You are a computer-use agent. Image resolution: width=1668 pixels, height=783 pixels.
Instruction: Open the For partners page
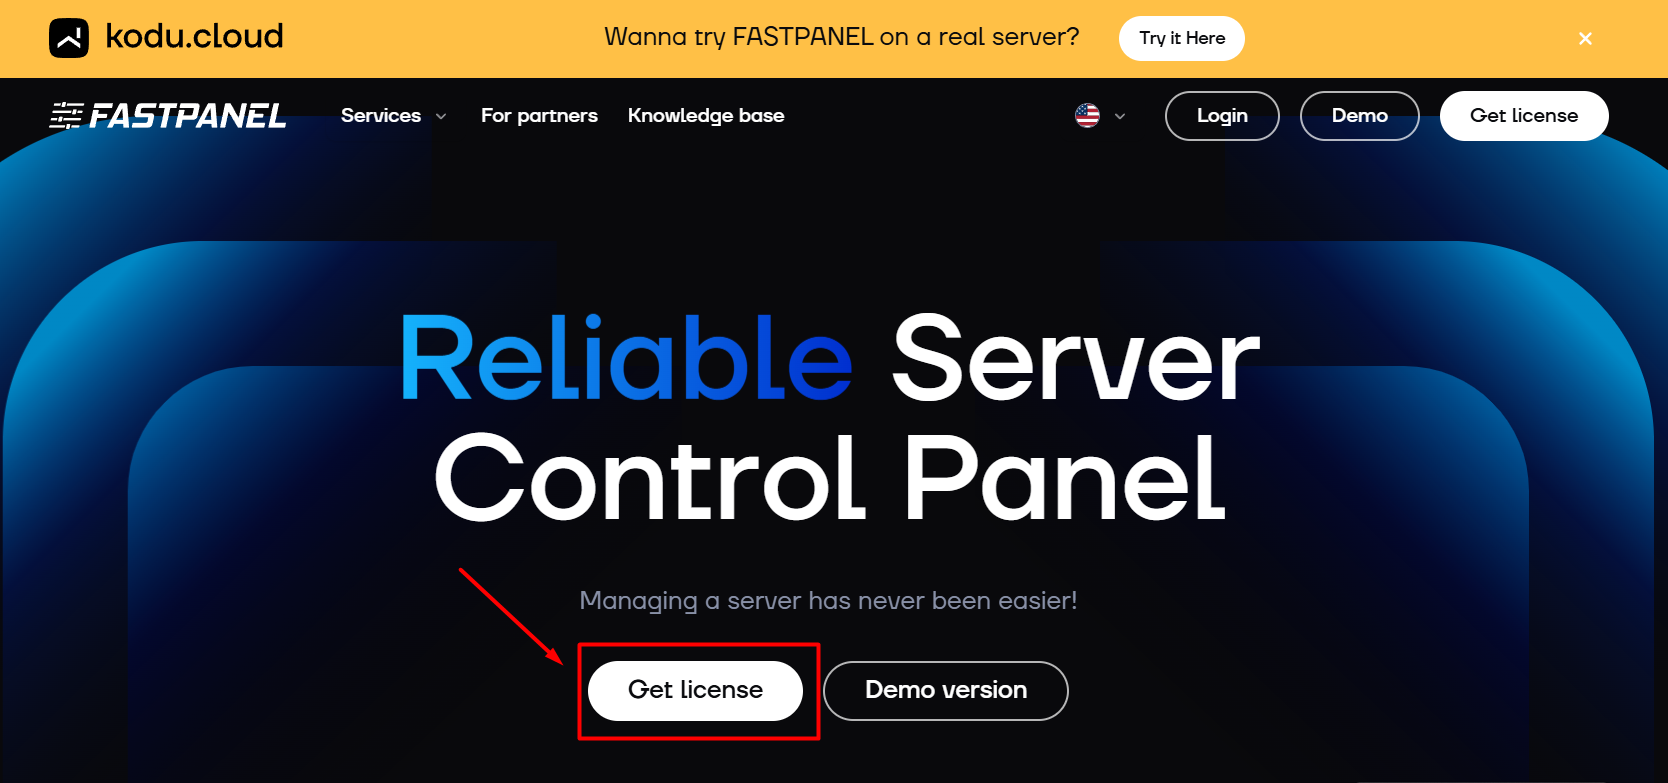539,116
